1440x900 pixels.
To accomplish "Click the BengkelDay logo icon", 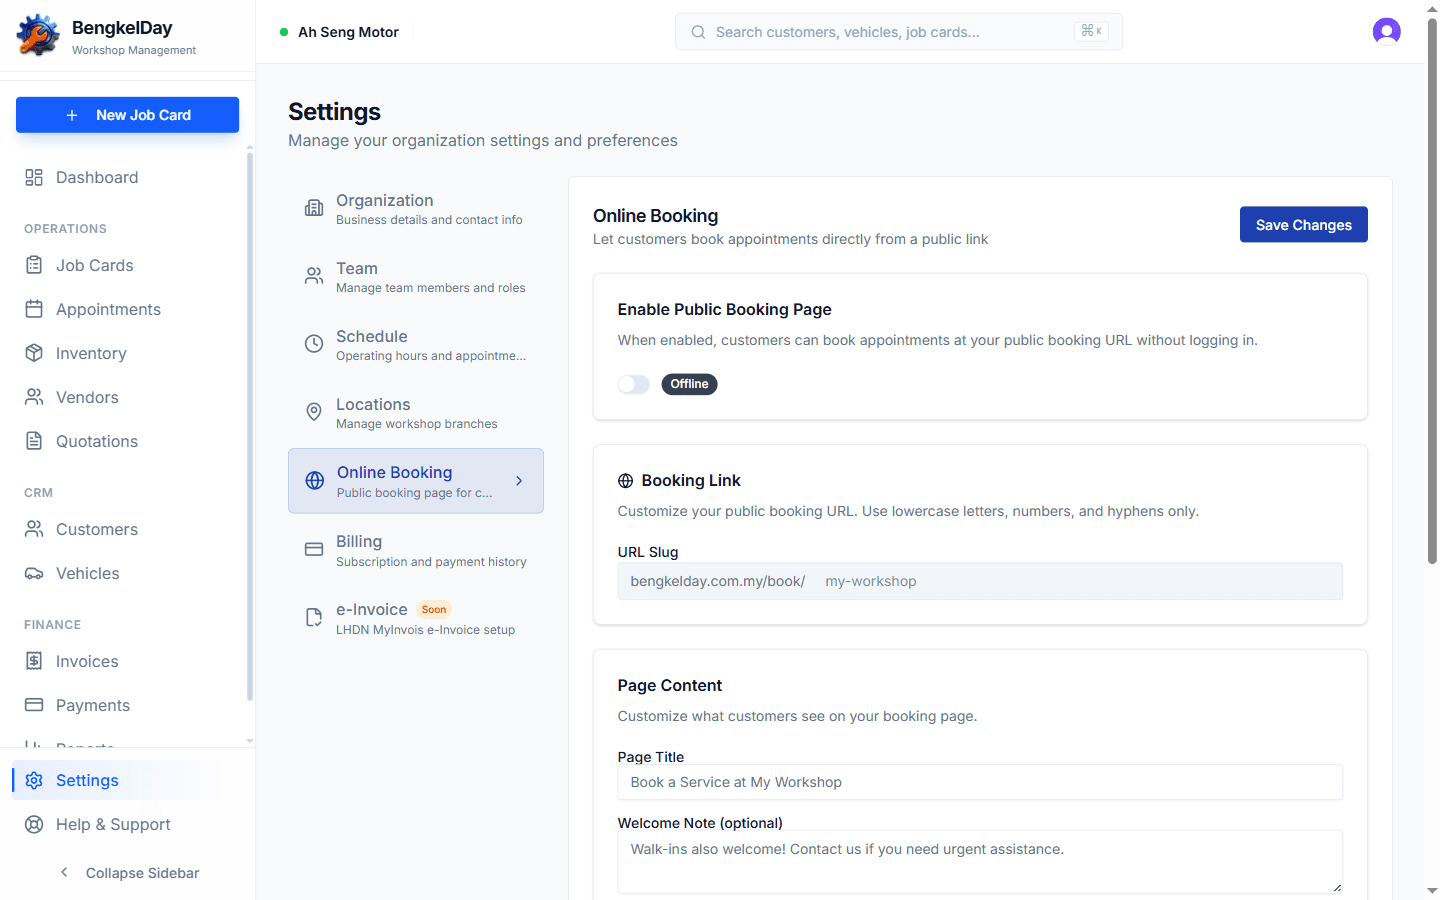I will click(38, 35).
